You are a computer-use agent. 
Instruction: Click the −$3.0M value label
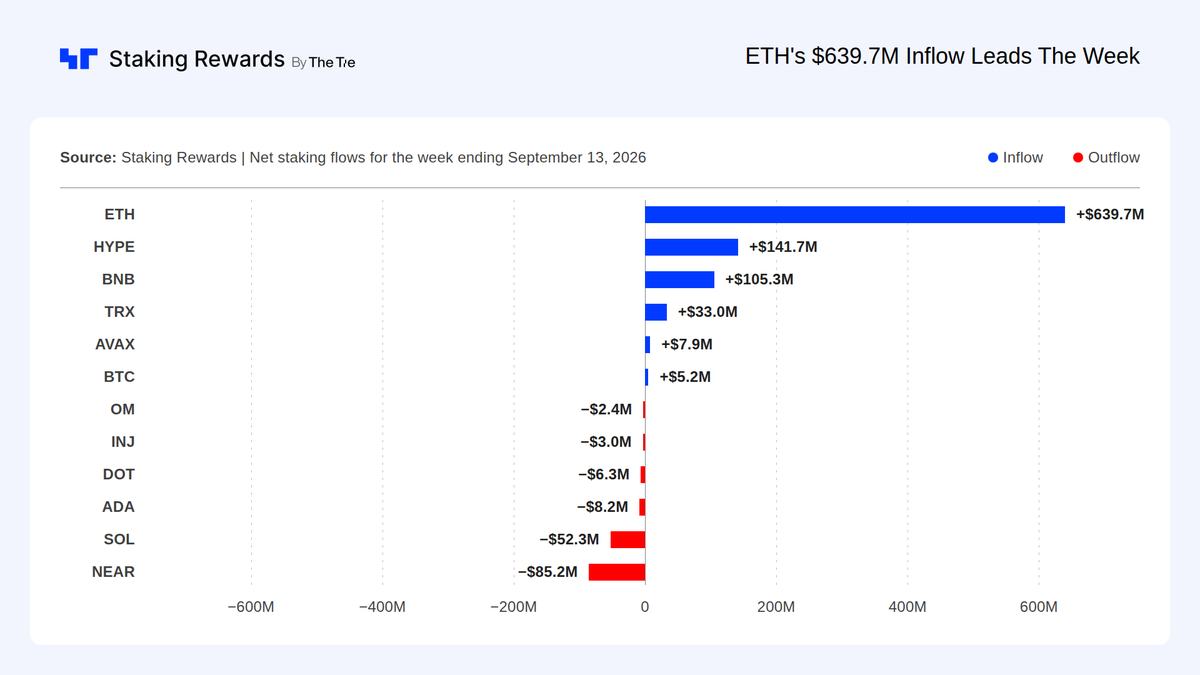coord(606,442)
